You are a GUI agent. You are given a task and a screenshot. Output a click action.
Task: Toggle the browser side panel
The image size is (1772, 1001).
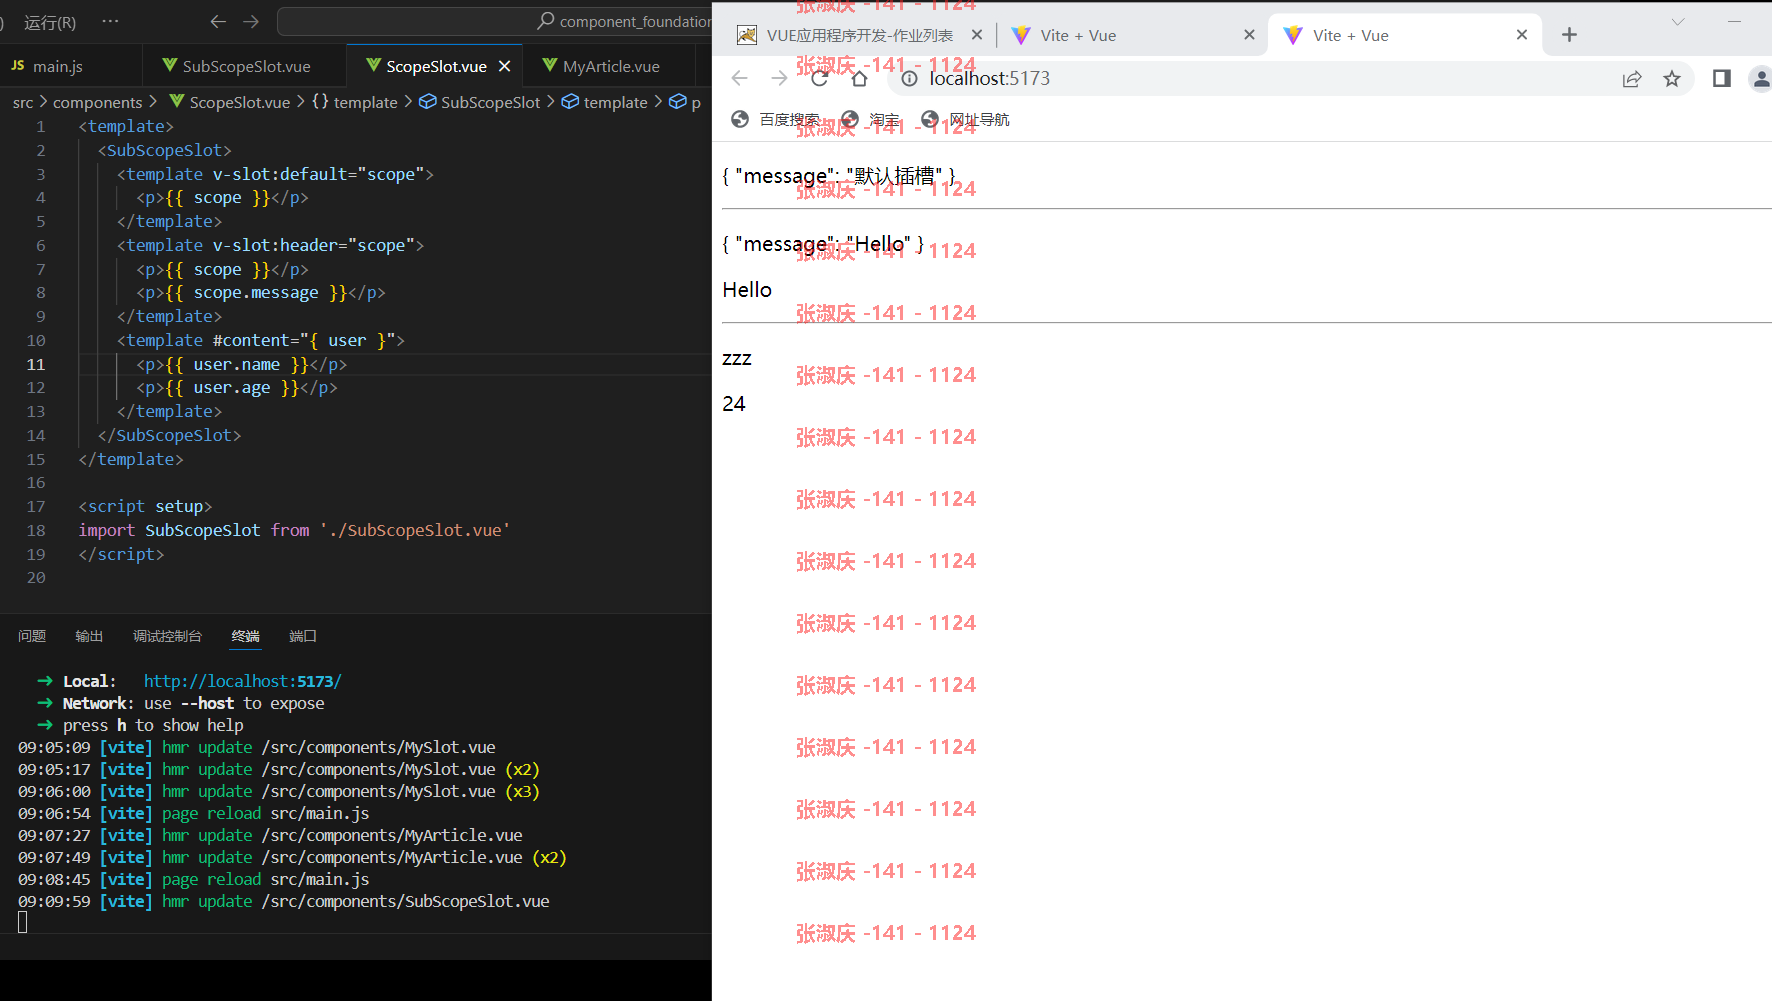tap(1721, 78)
